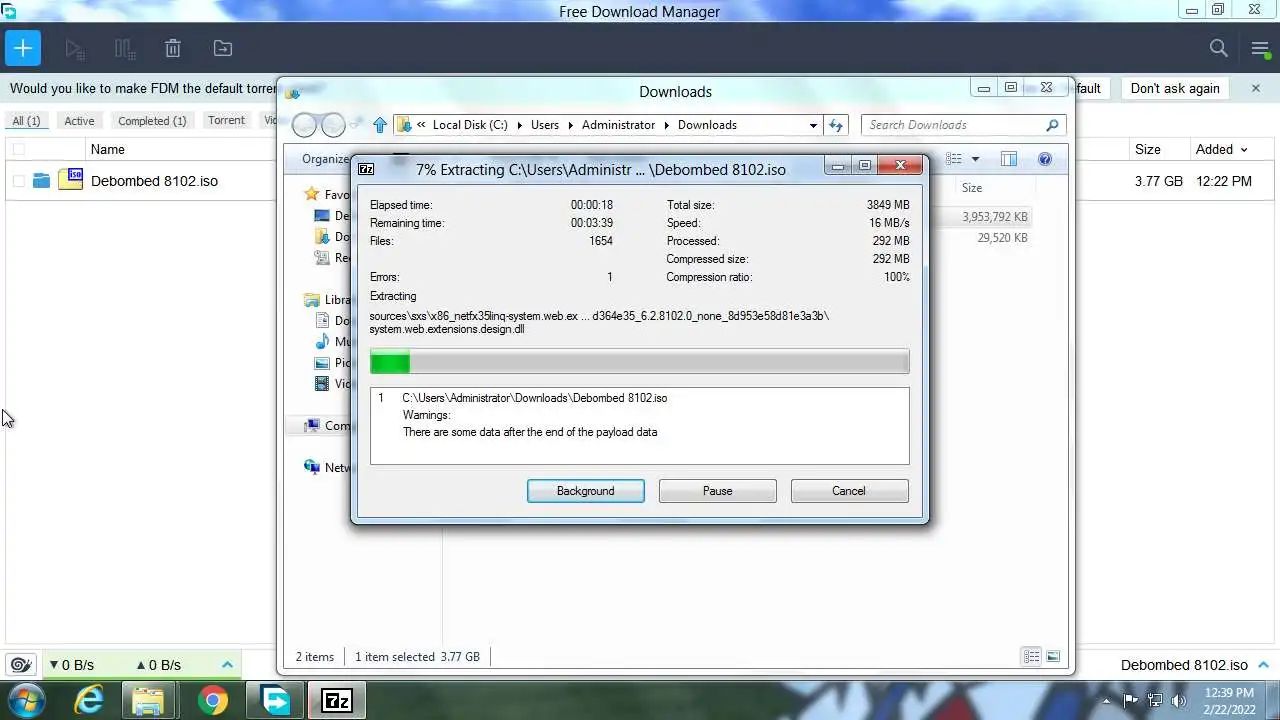Click Users in the address path
This screenshot has width=1280, height=720.
(x=545, y=125)
